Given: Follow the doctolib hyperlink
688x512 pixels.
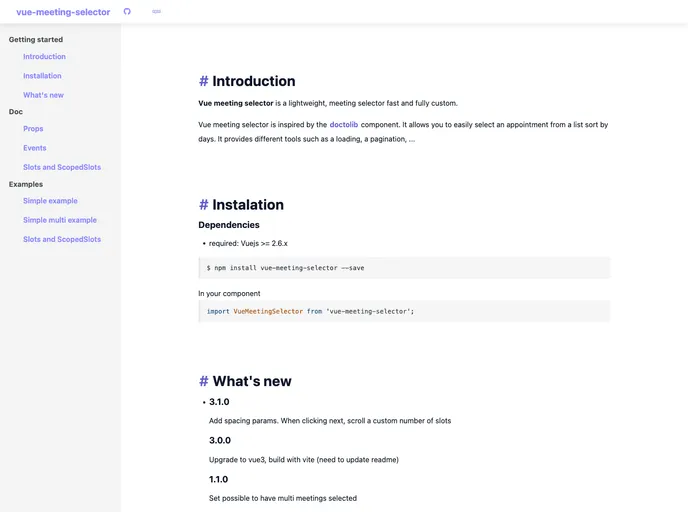Looking at the screenshot, I should (344, 125).
